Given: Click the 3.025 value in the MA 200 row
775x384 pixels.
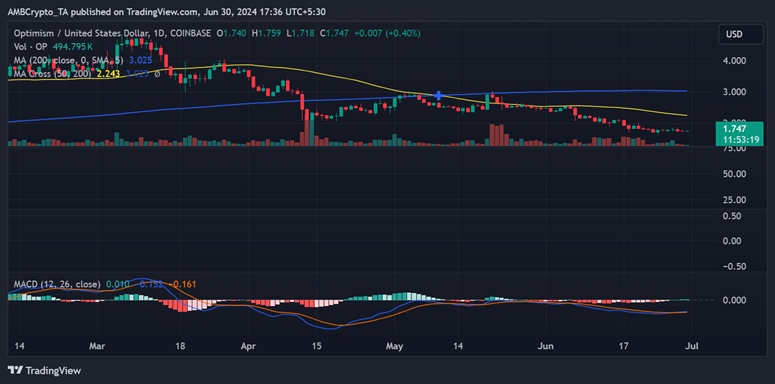Looking at the screenshot, I should click(140, 60).
